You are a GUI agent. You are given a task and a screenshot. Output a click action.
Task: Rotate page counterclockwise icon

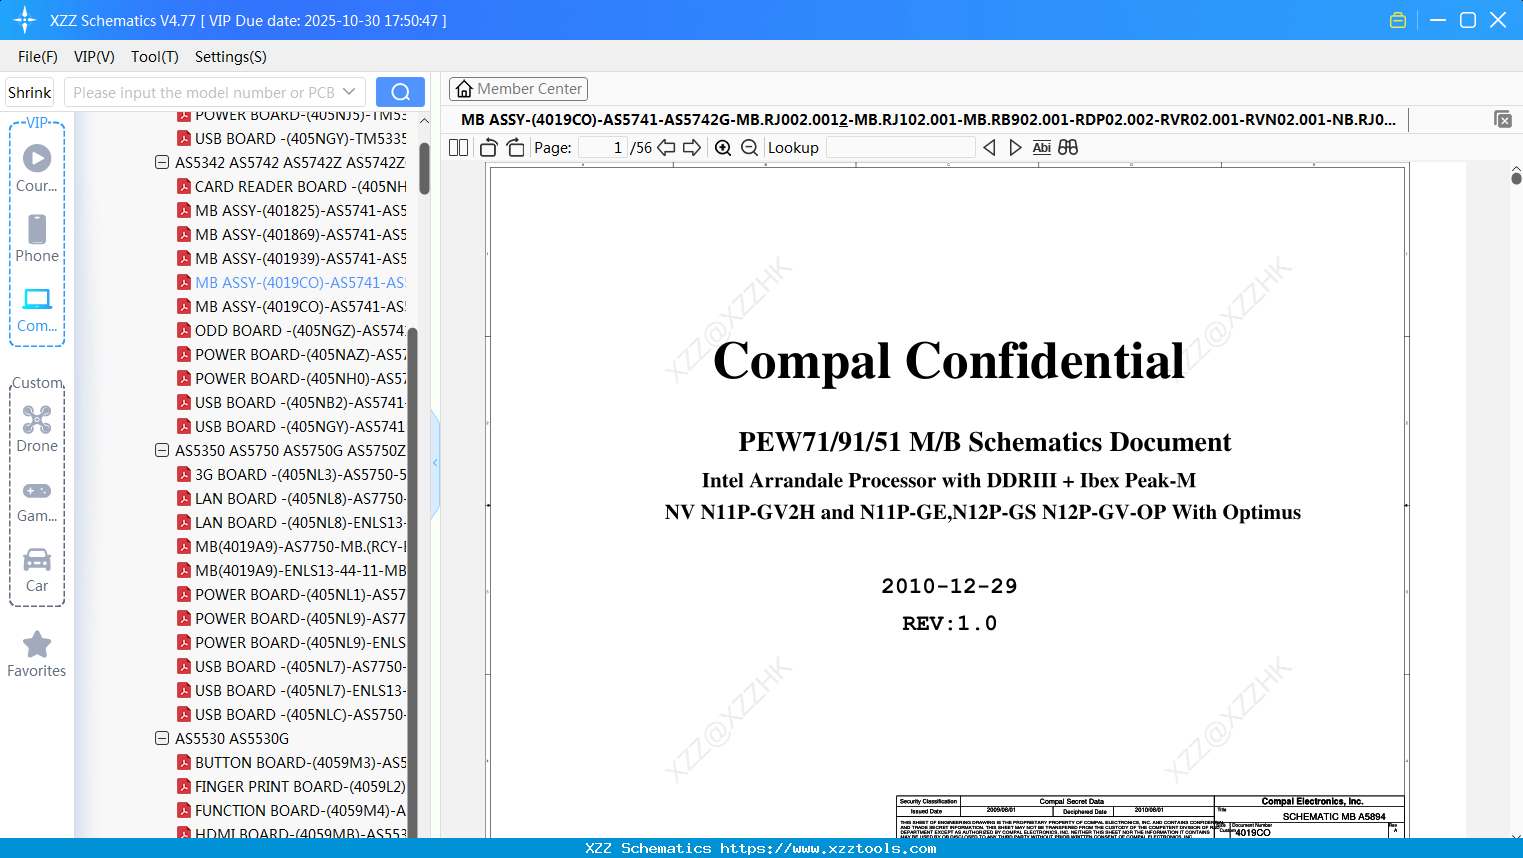(x=488, y=147)
